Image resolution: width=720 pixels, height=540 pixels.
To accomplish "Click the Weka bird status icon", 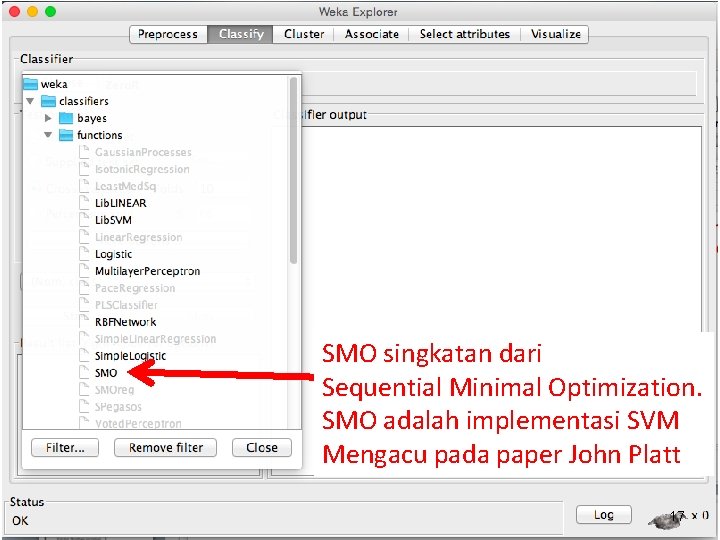I will (x=665, y=520).
